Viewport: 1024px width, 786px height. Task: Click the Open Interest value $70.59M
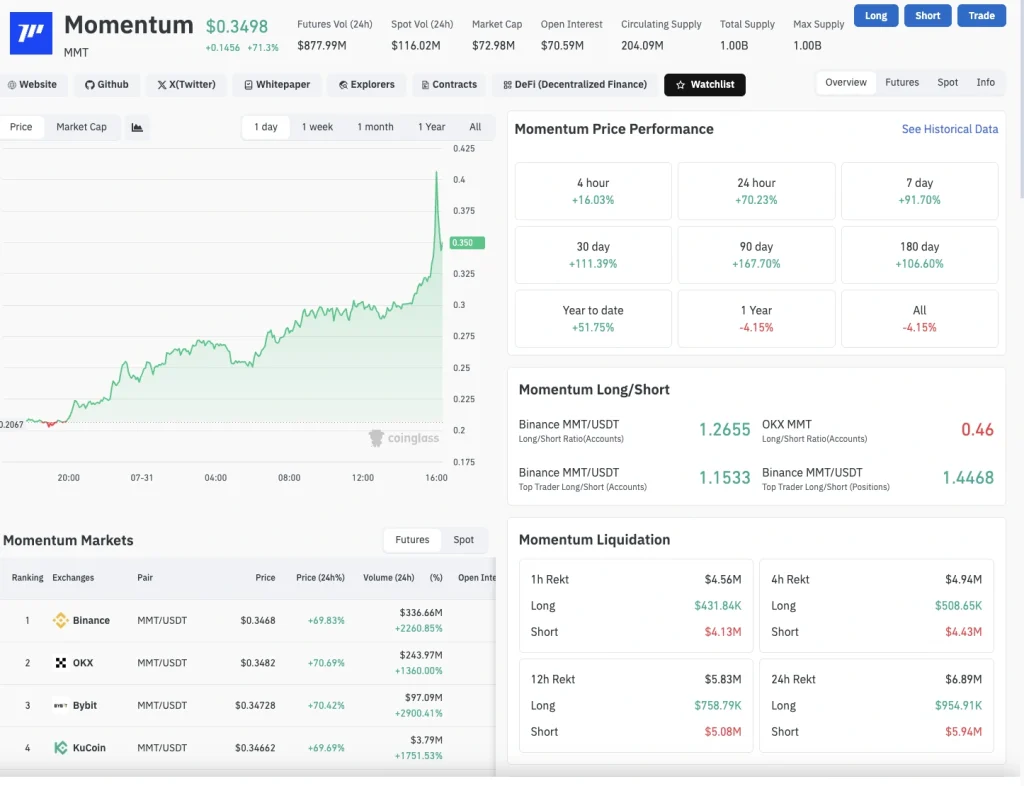tap(562, 46)
